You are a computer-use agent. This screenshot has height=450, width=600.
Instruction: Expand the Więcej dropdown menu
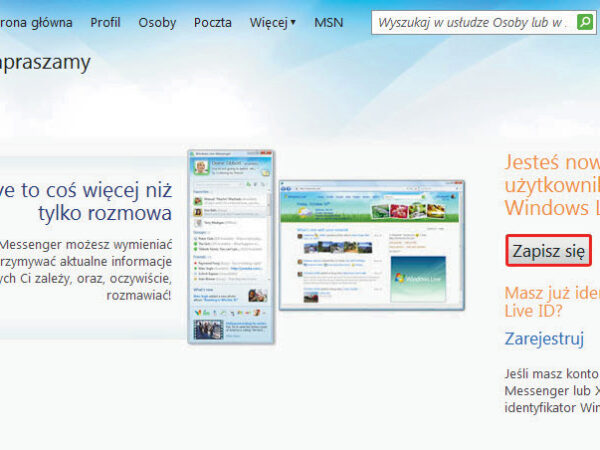272,21
